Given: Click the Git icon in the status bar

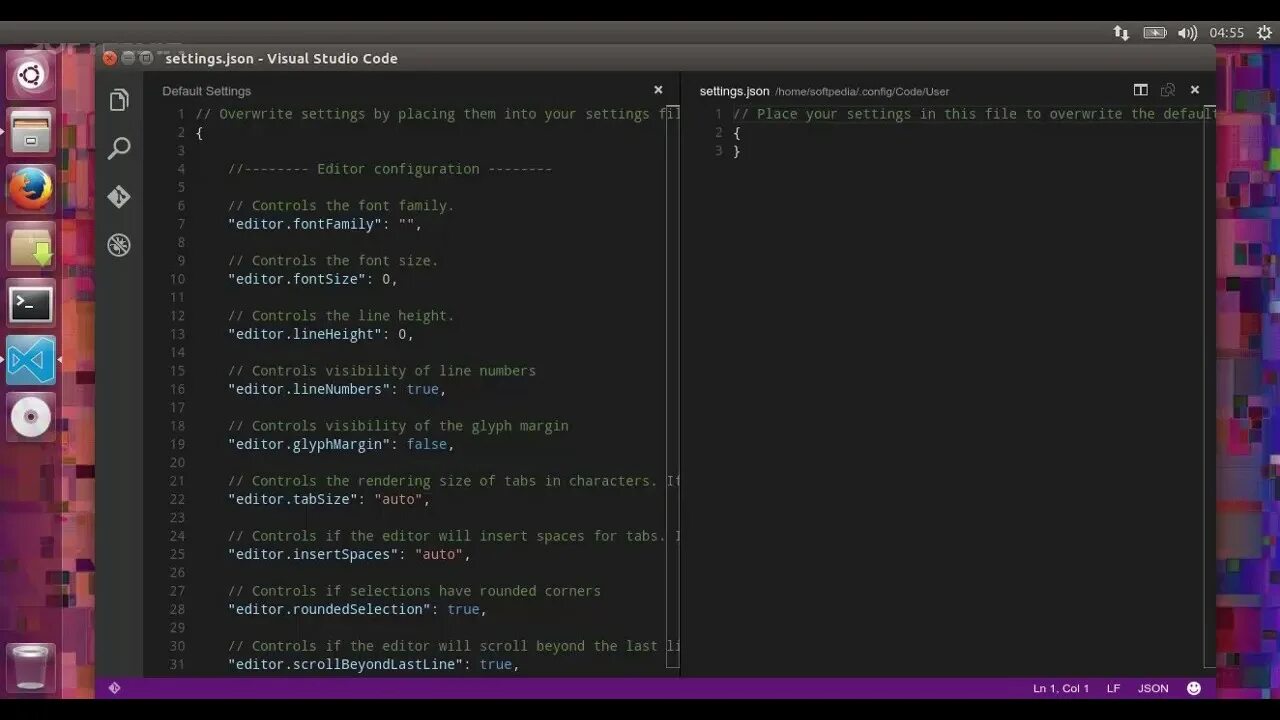Looking at the screenshot, I should [114, 688].
